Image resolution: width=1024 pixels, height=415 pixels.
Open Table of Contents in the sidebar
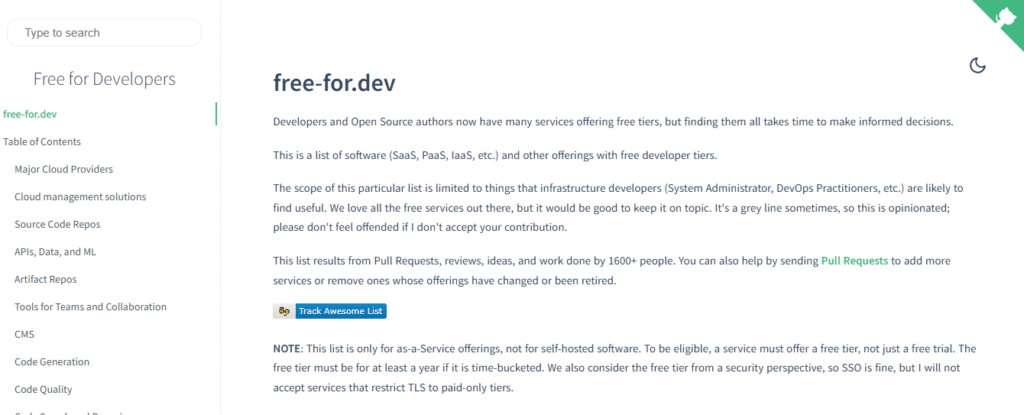(42, 142)
